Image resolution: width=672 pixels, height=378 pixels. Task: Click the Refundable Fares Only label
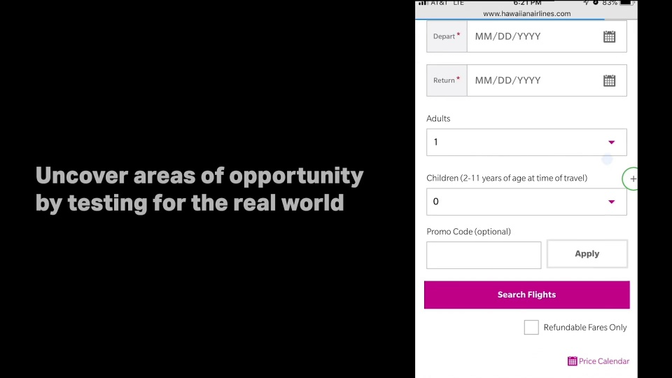click(585, 327)
